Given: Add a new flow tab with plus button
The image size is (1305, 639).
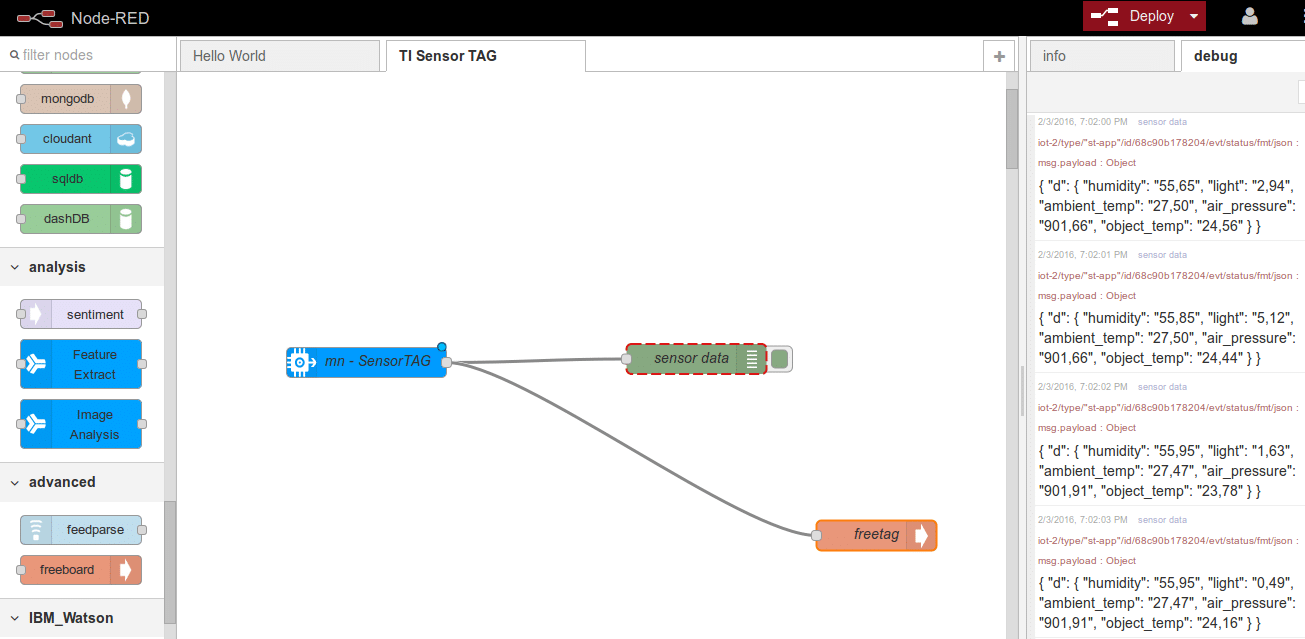Looking at the screenshot, I should pyautogui.click(x=998, y=56).
